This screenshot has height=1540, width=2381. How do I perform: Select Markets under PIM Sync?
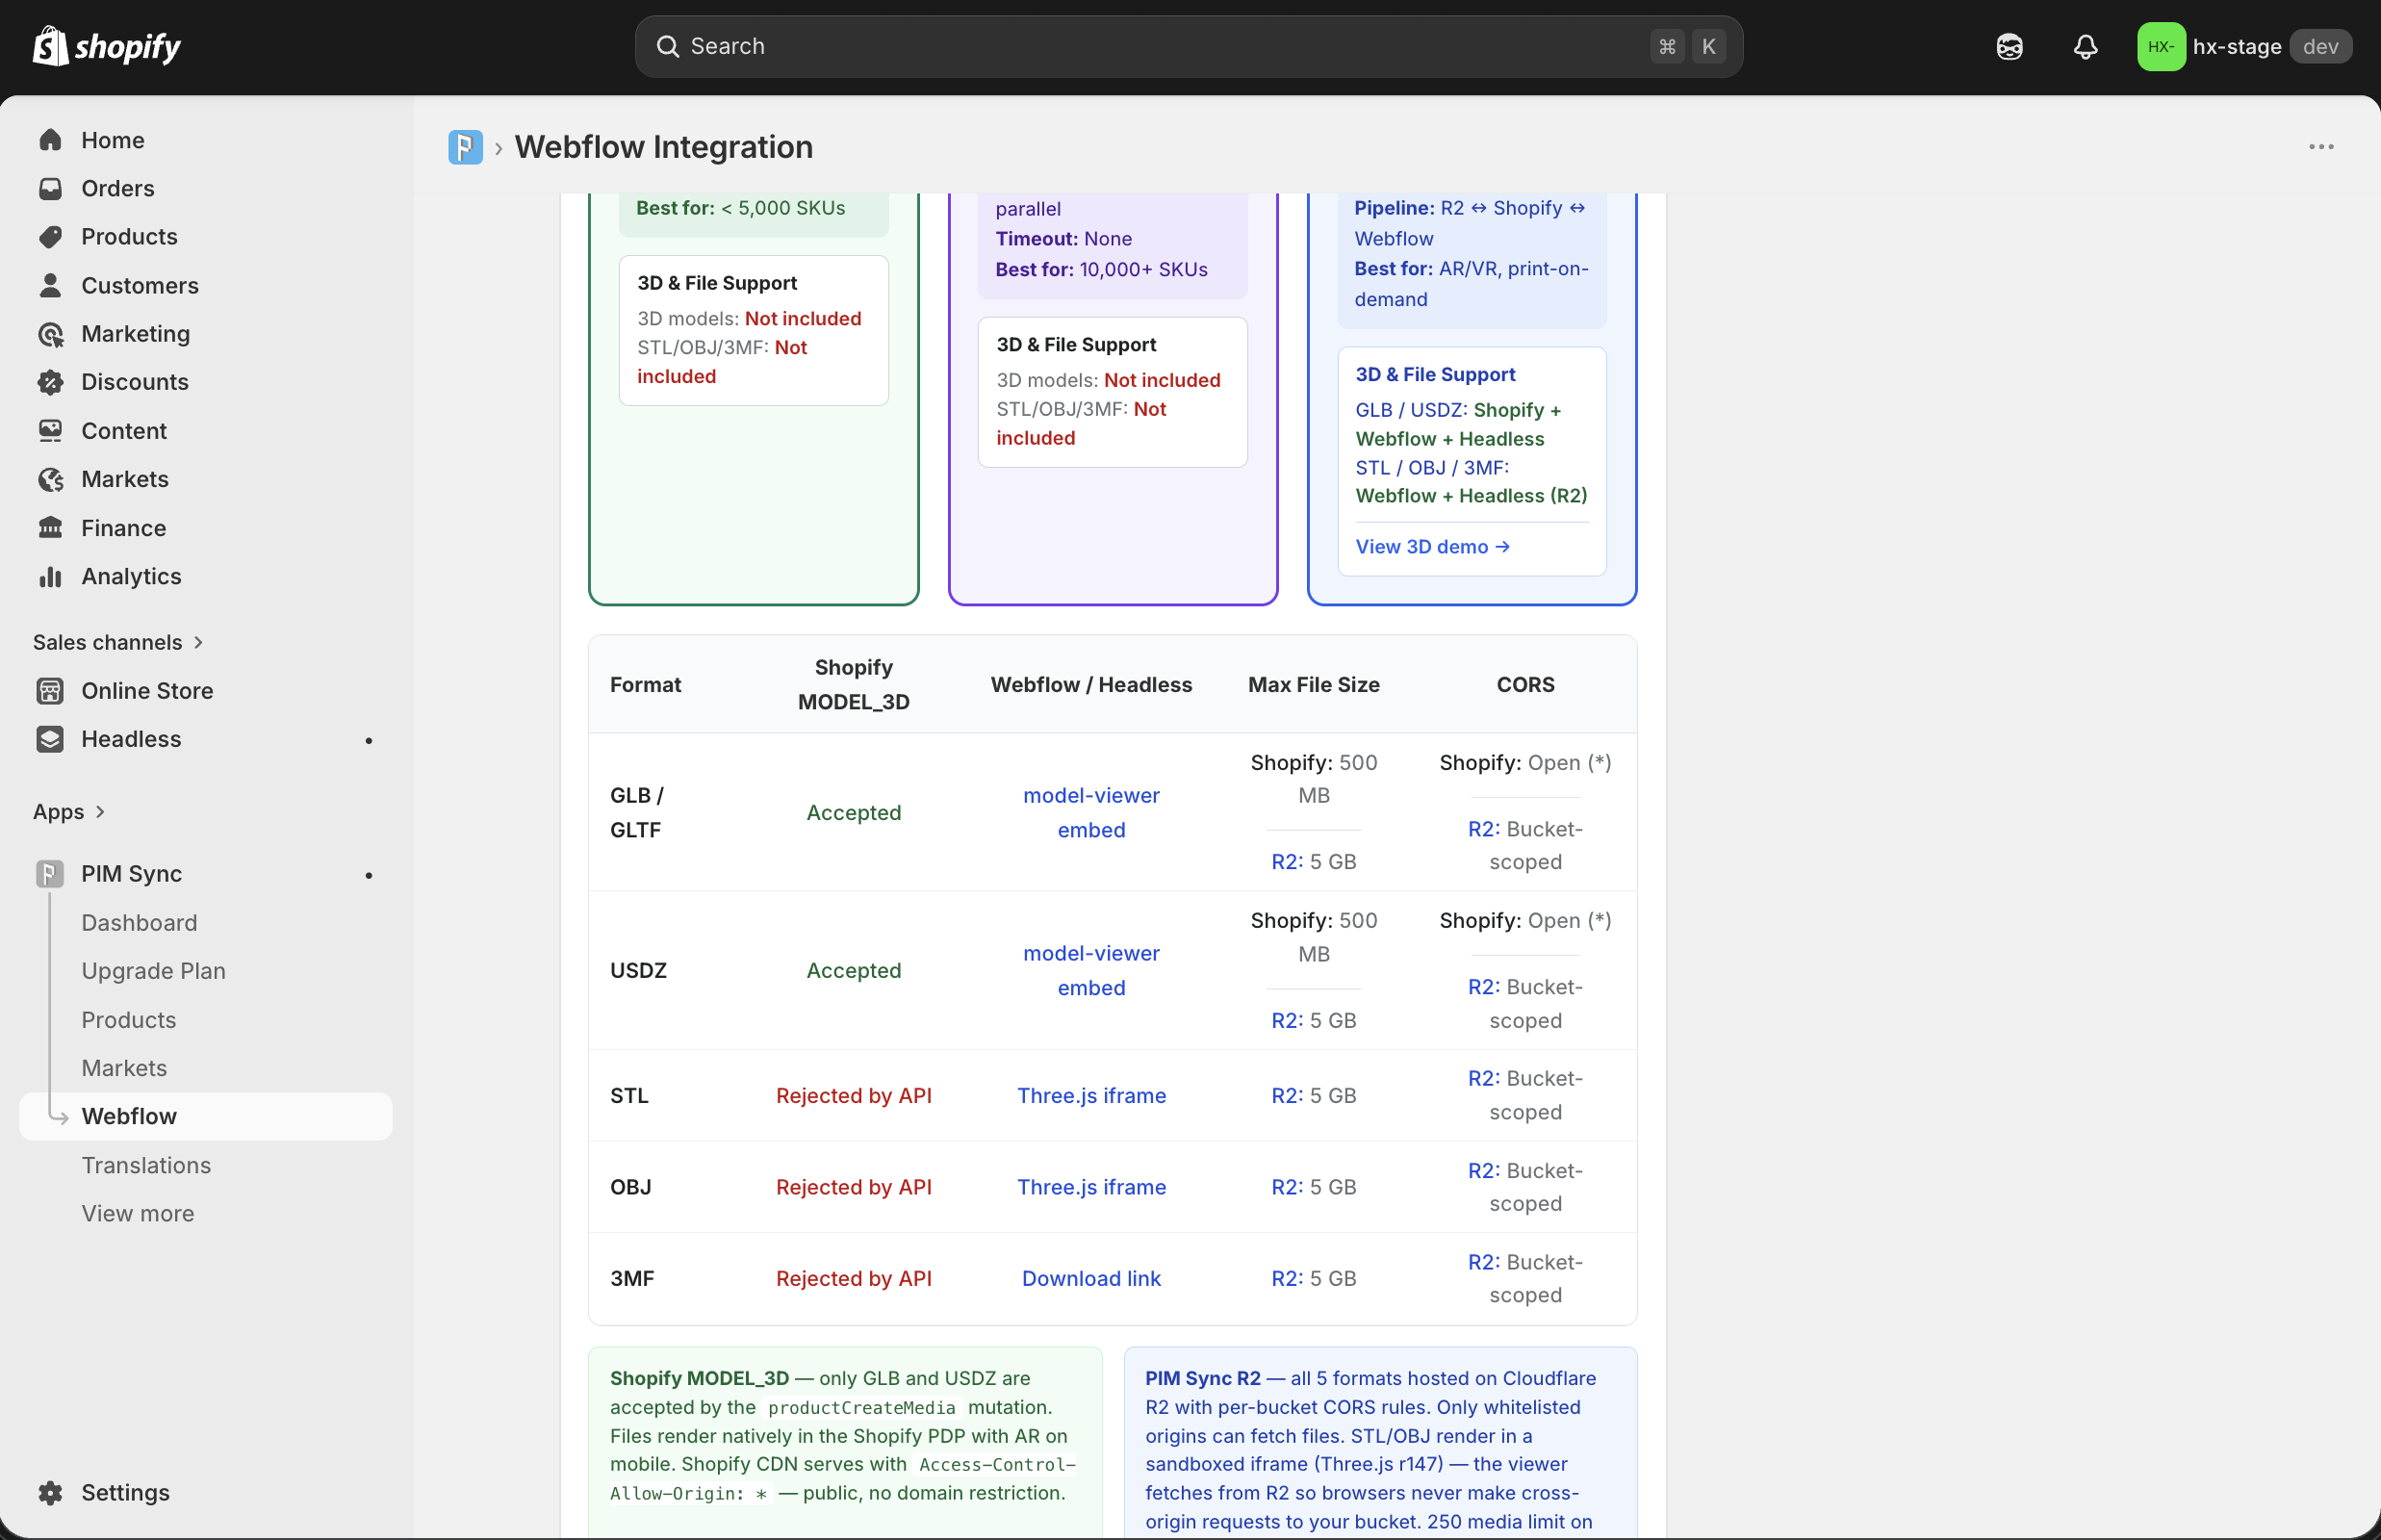point(124,1068)
